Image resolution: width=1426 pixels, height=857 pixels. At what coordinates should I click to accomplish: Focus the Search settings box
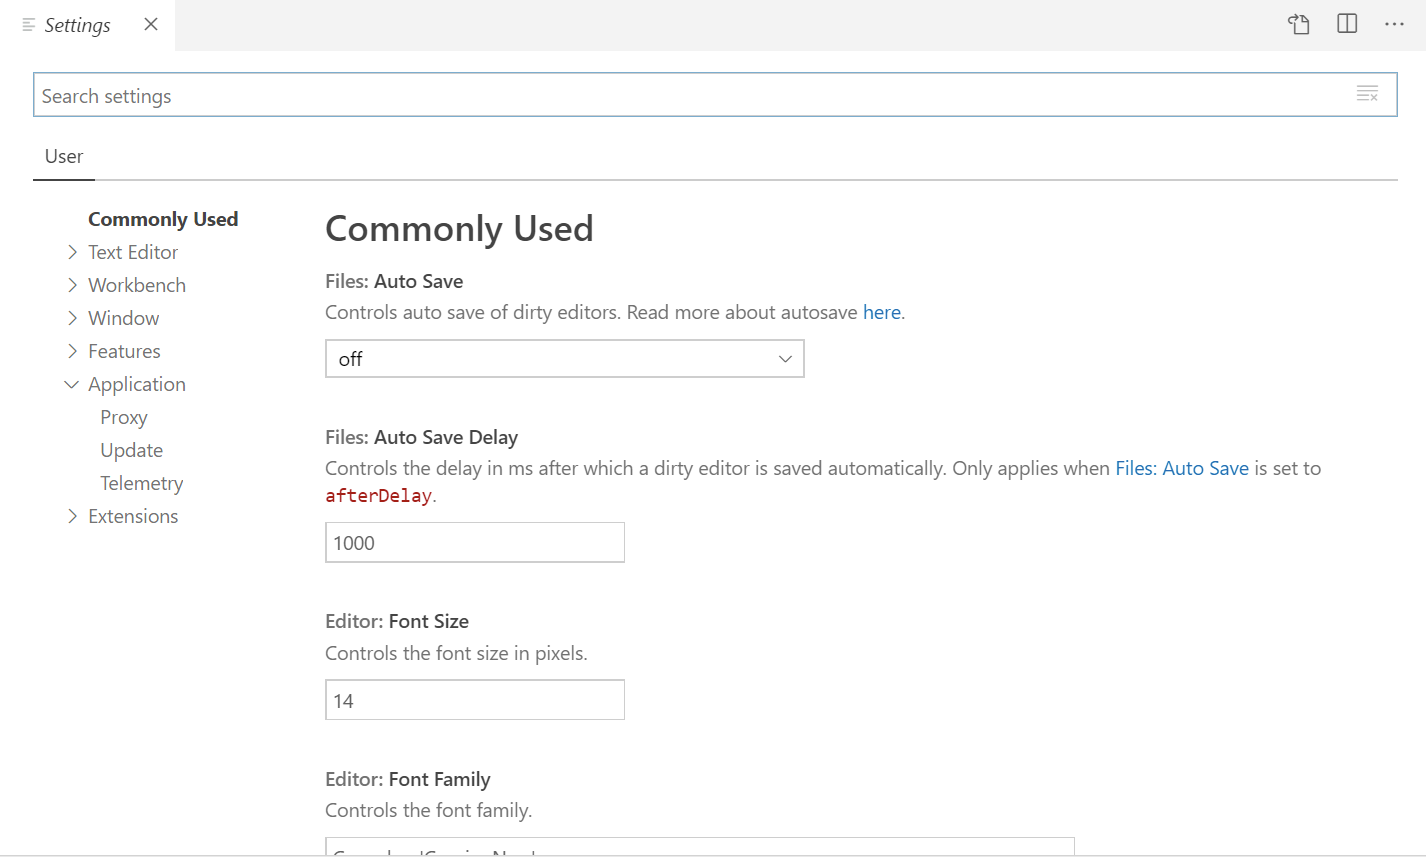690,96
